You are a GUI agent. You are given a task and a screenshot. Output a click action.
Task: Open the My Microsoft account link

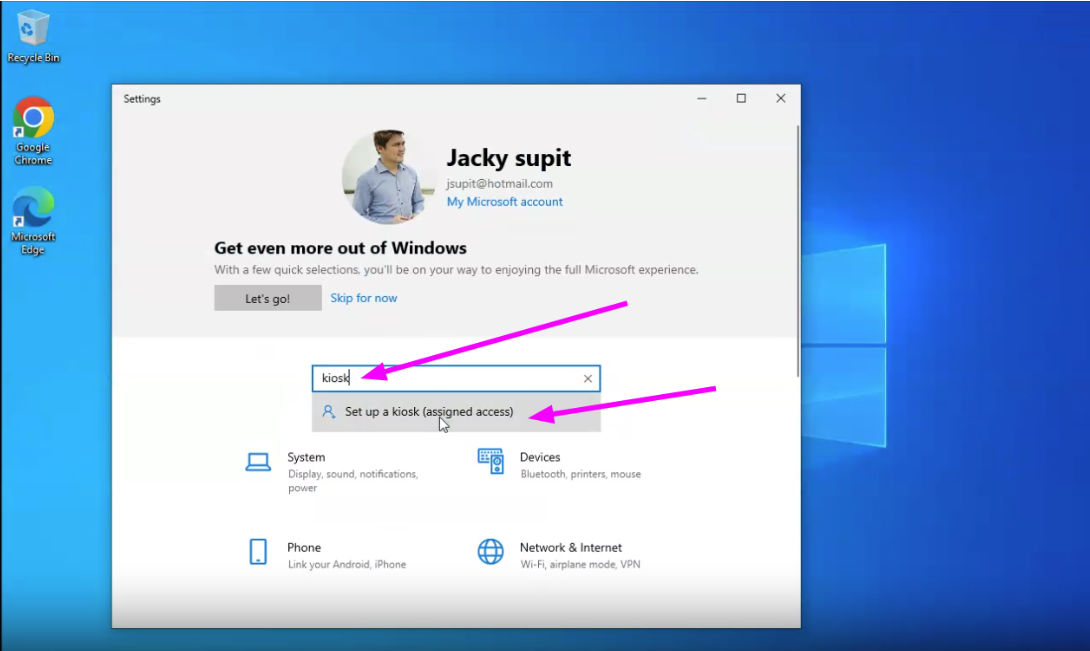tap(504, 202)
